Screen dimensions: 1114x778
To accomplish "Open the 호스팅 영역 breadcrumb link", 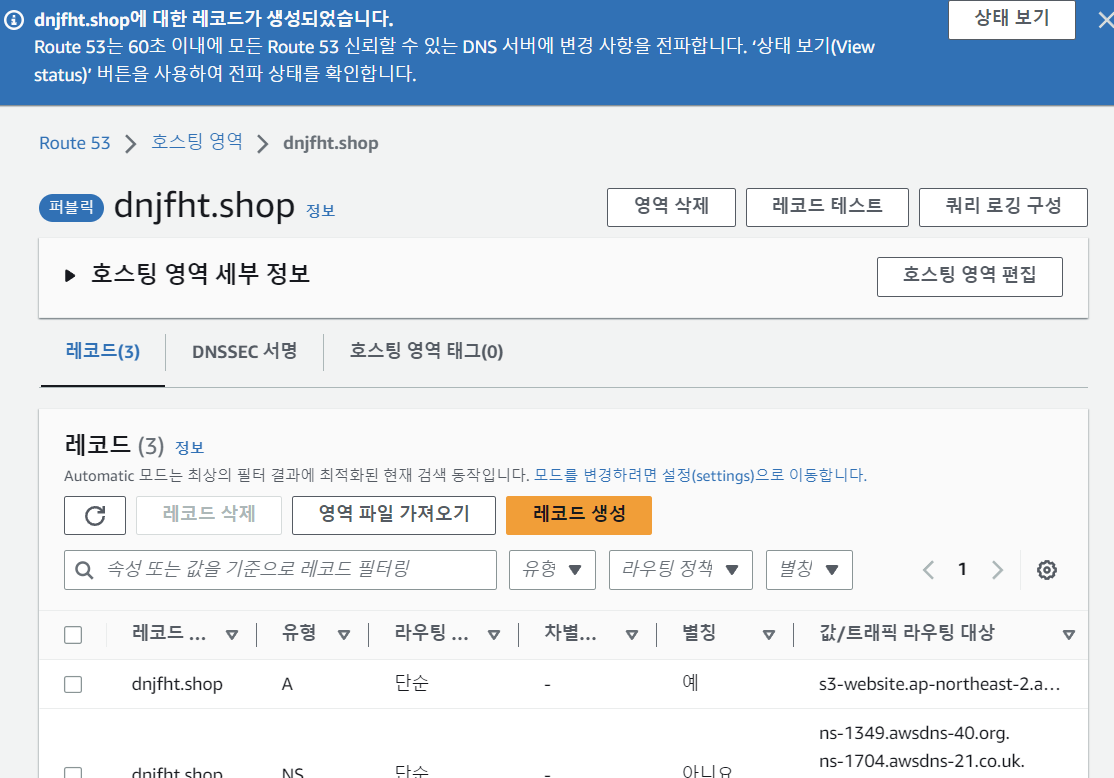I will (x=197, y=142).
